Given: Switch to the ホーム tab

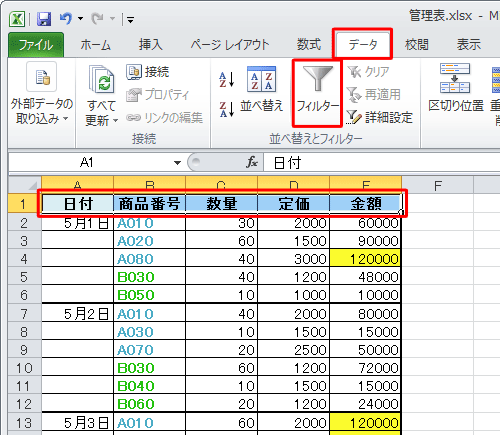Looking at the screenshot, I should click(x=95, y=45).
